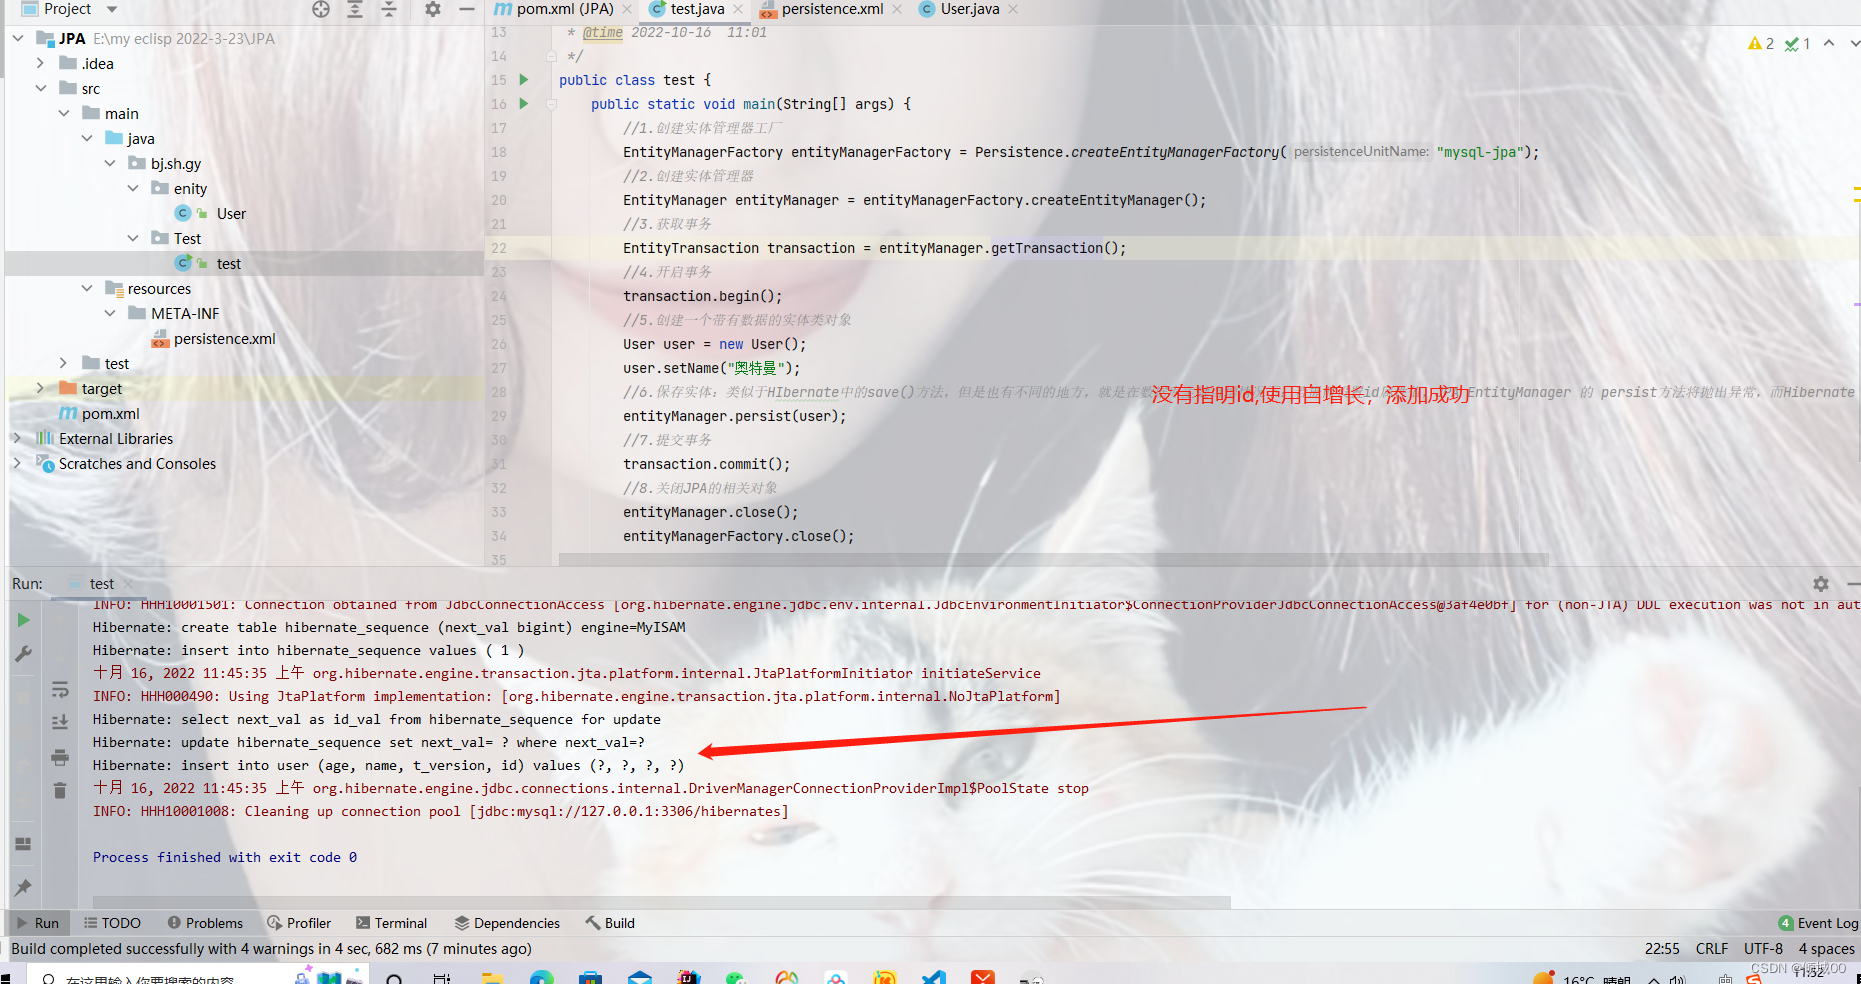Image resolution: width=1861 pixels, height=984 pixels.
Task: Click run gutter icon beside class test
Action: tap(523, 80)
